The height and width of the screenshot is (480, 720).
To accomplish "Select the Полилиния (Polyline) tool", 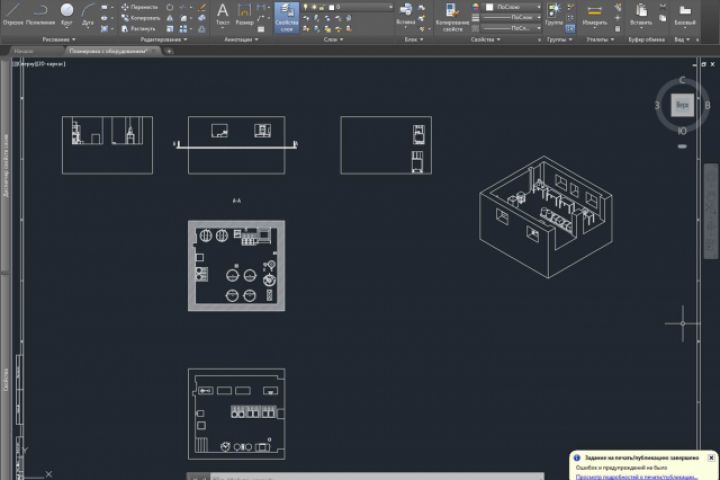I will tap(40, 14).
